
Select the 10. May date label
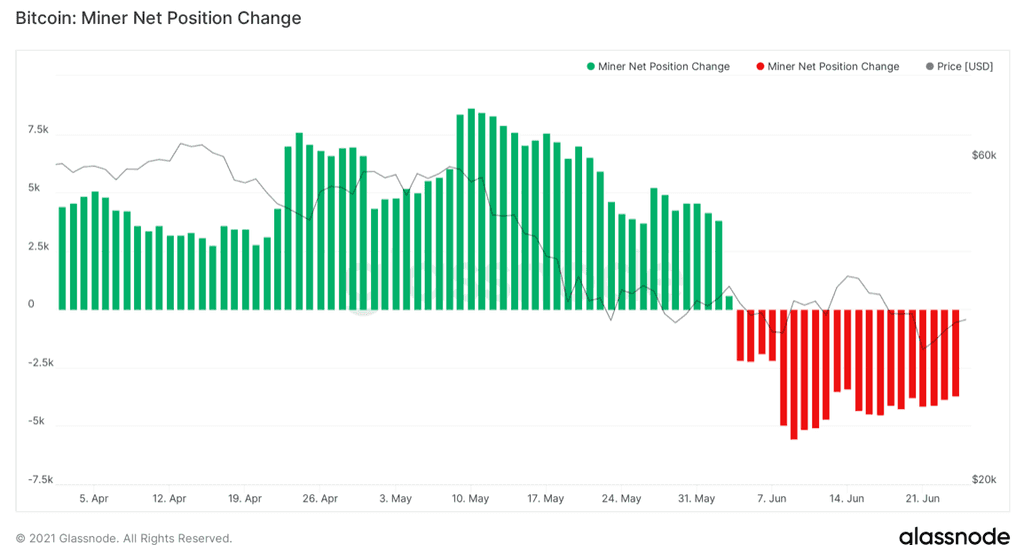tap(470, 498)
